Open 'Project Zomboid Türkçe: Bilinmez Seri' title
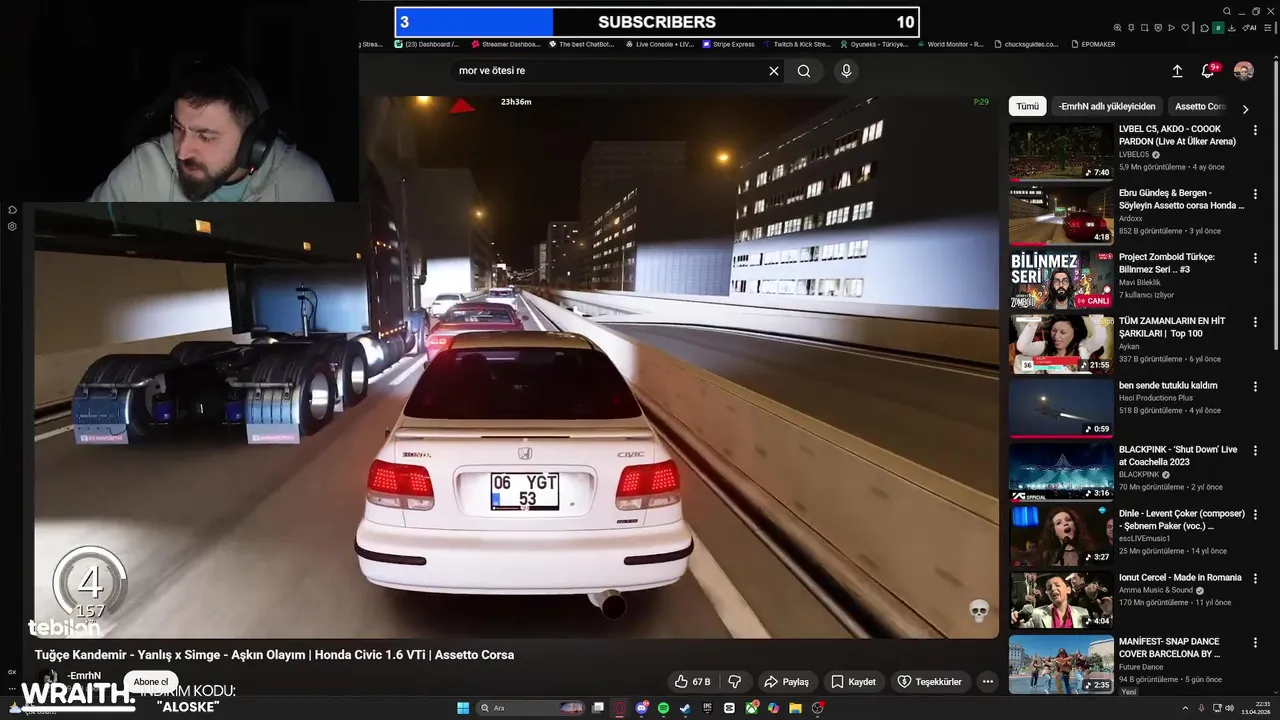 pyautogui.click(x=1167, y=263)
